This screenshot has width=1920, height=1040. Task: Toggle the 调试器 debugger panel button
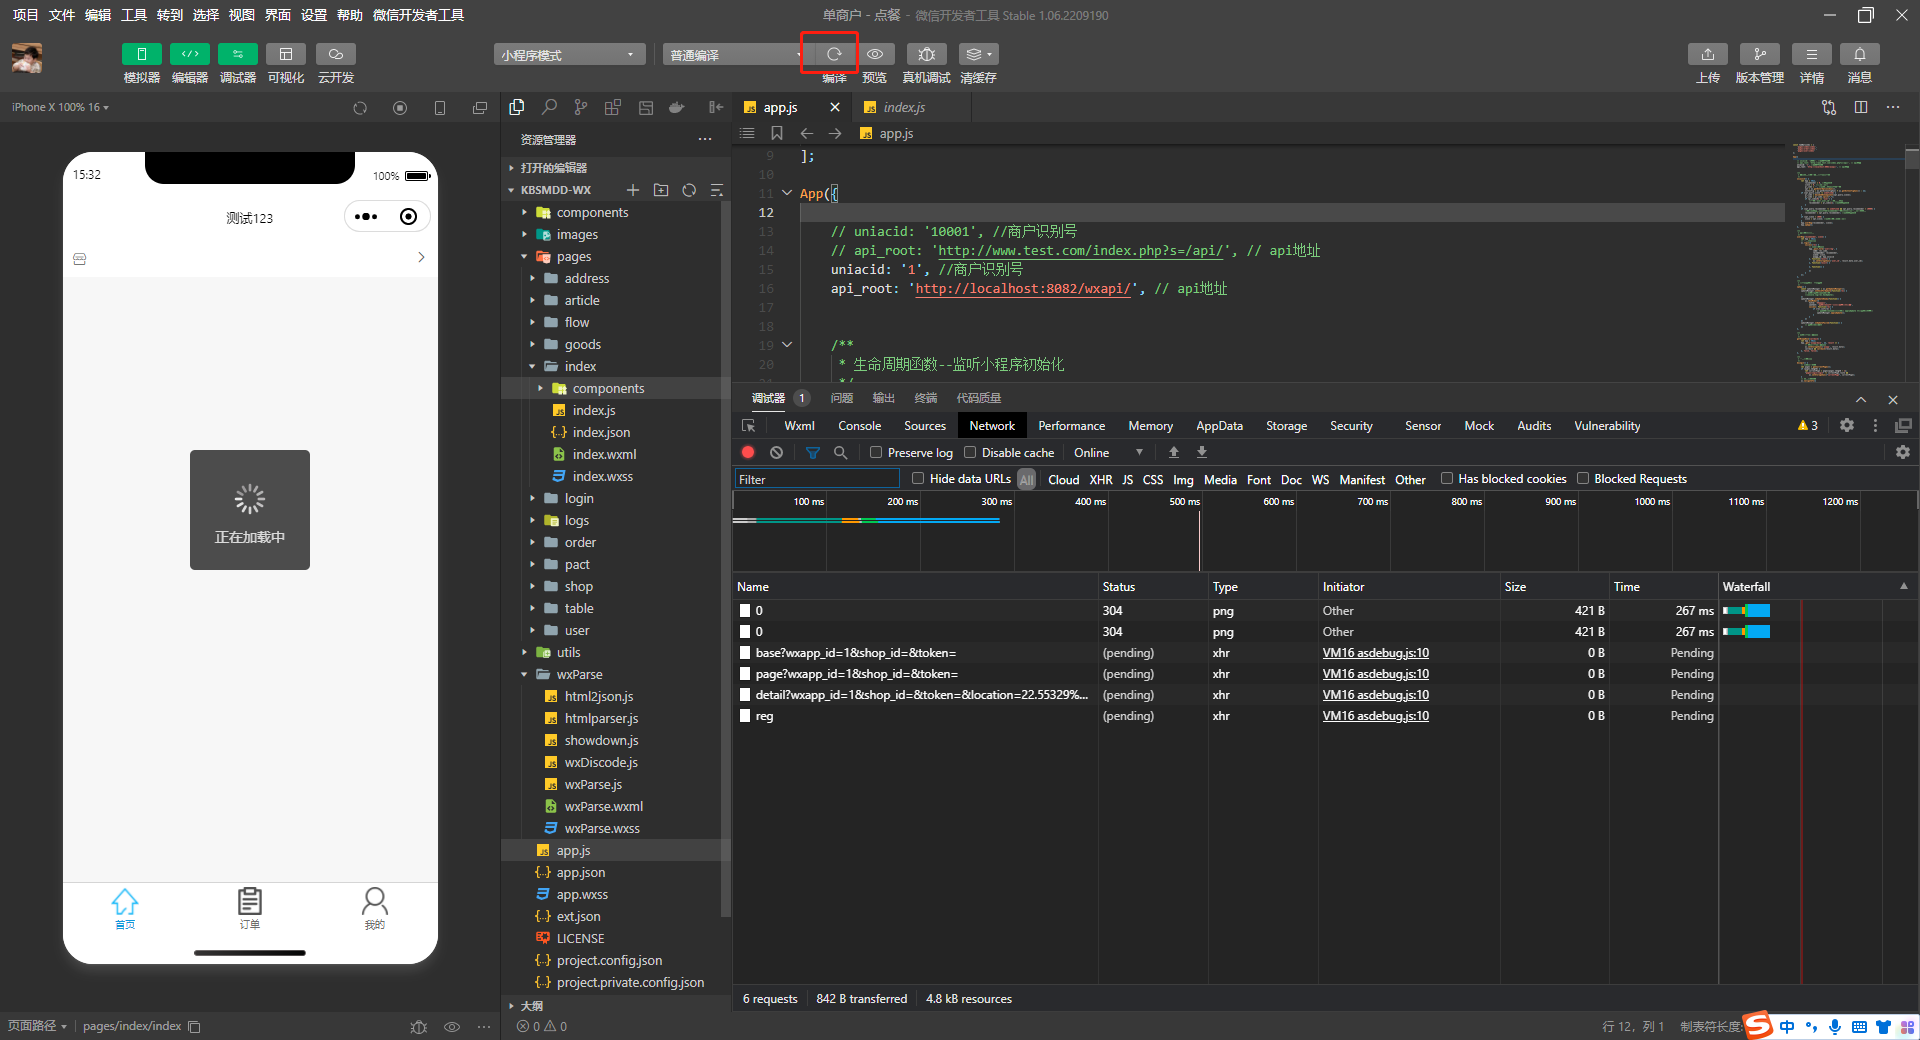pos(237,54)
